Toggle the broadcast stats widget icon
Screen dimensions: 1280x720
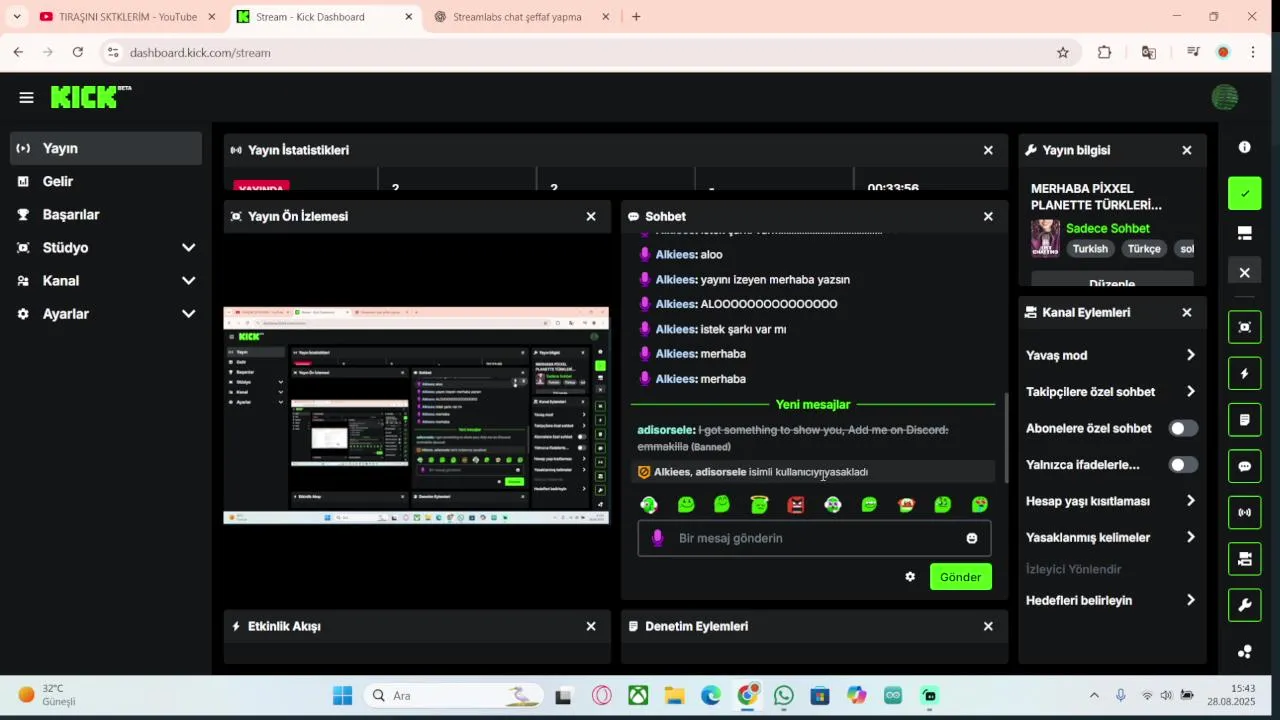click(x=1244, y=512)
